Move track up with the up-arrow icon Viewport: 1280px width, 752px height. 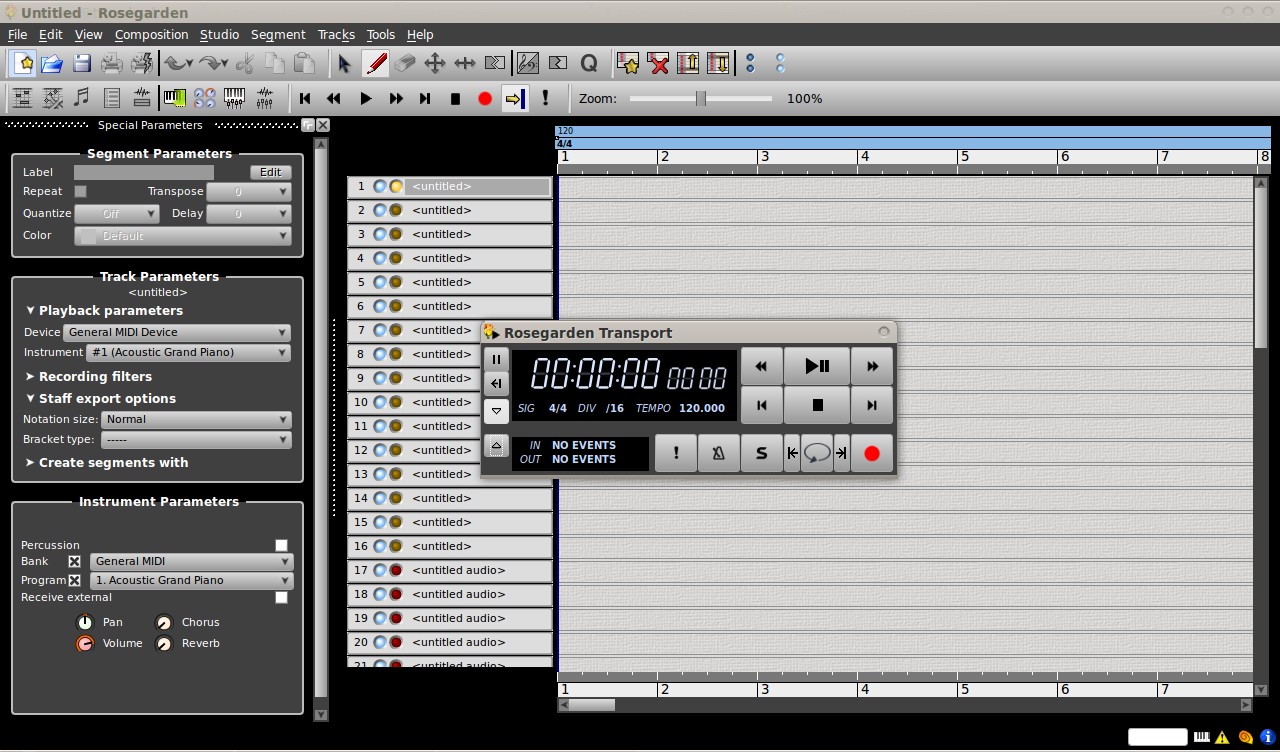688,64
